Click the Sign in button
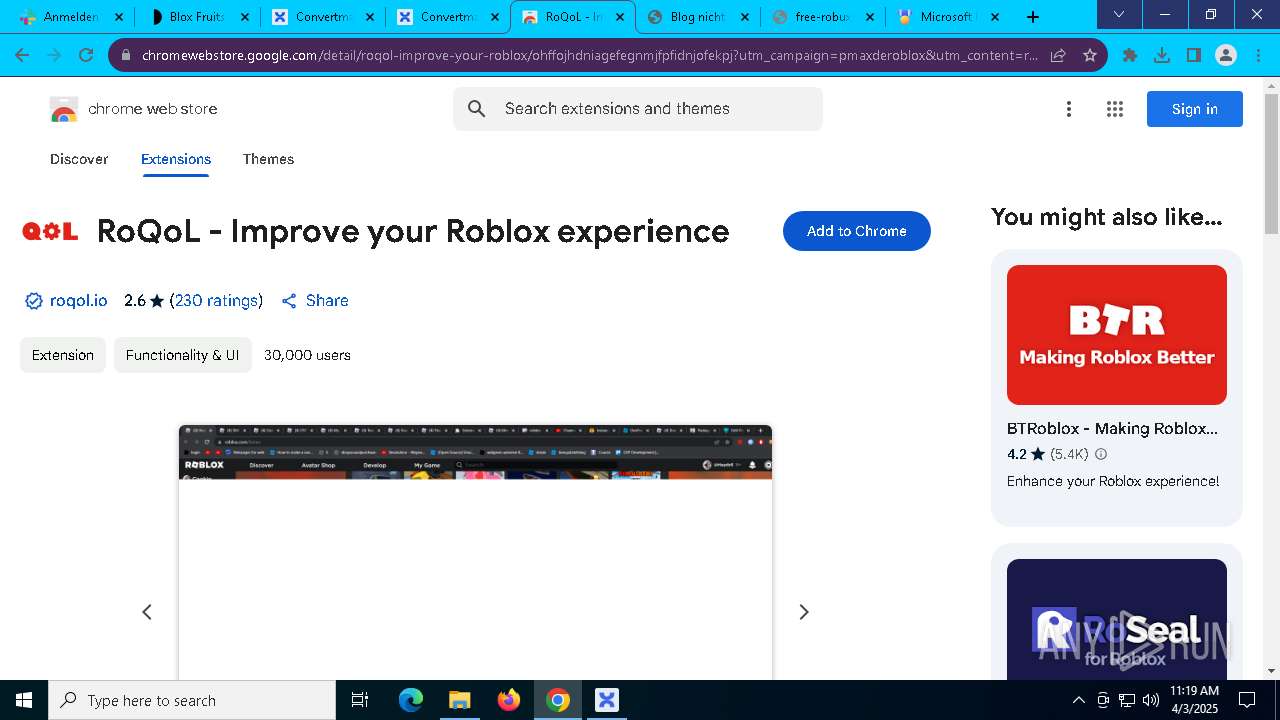Image resolution: width=1280 pixels, height=720 pixels. (1195, 109)
